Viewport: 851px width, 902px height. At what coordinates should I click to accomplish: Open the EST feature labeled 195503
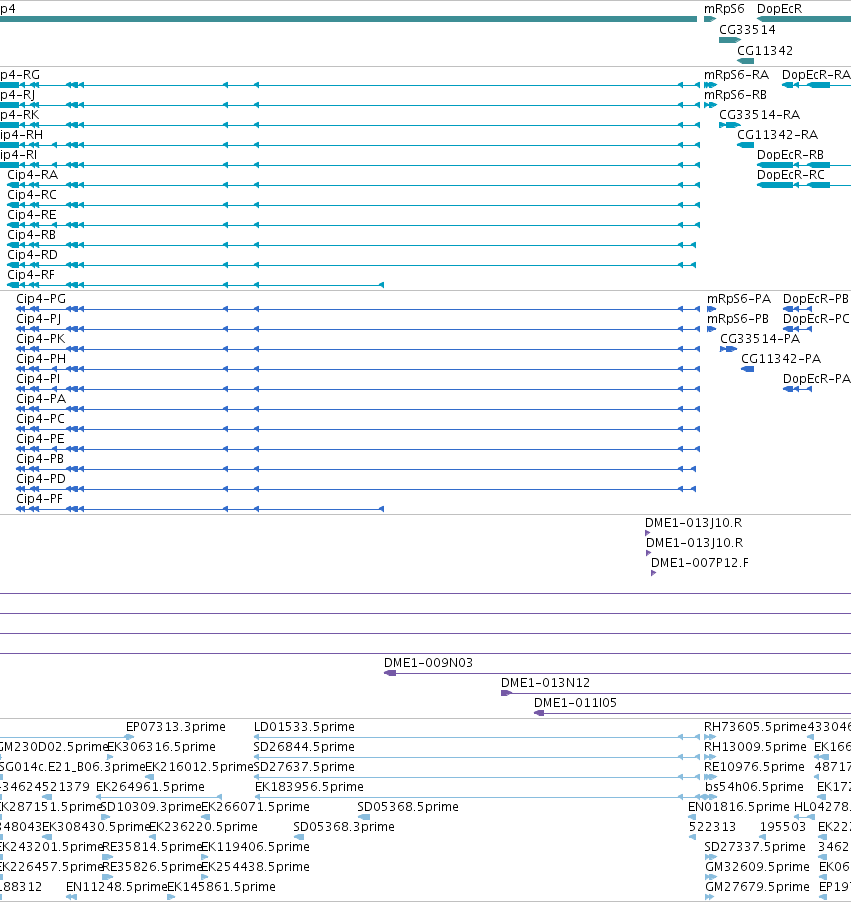(x=783, y=827)
